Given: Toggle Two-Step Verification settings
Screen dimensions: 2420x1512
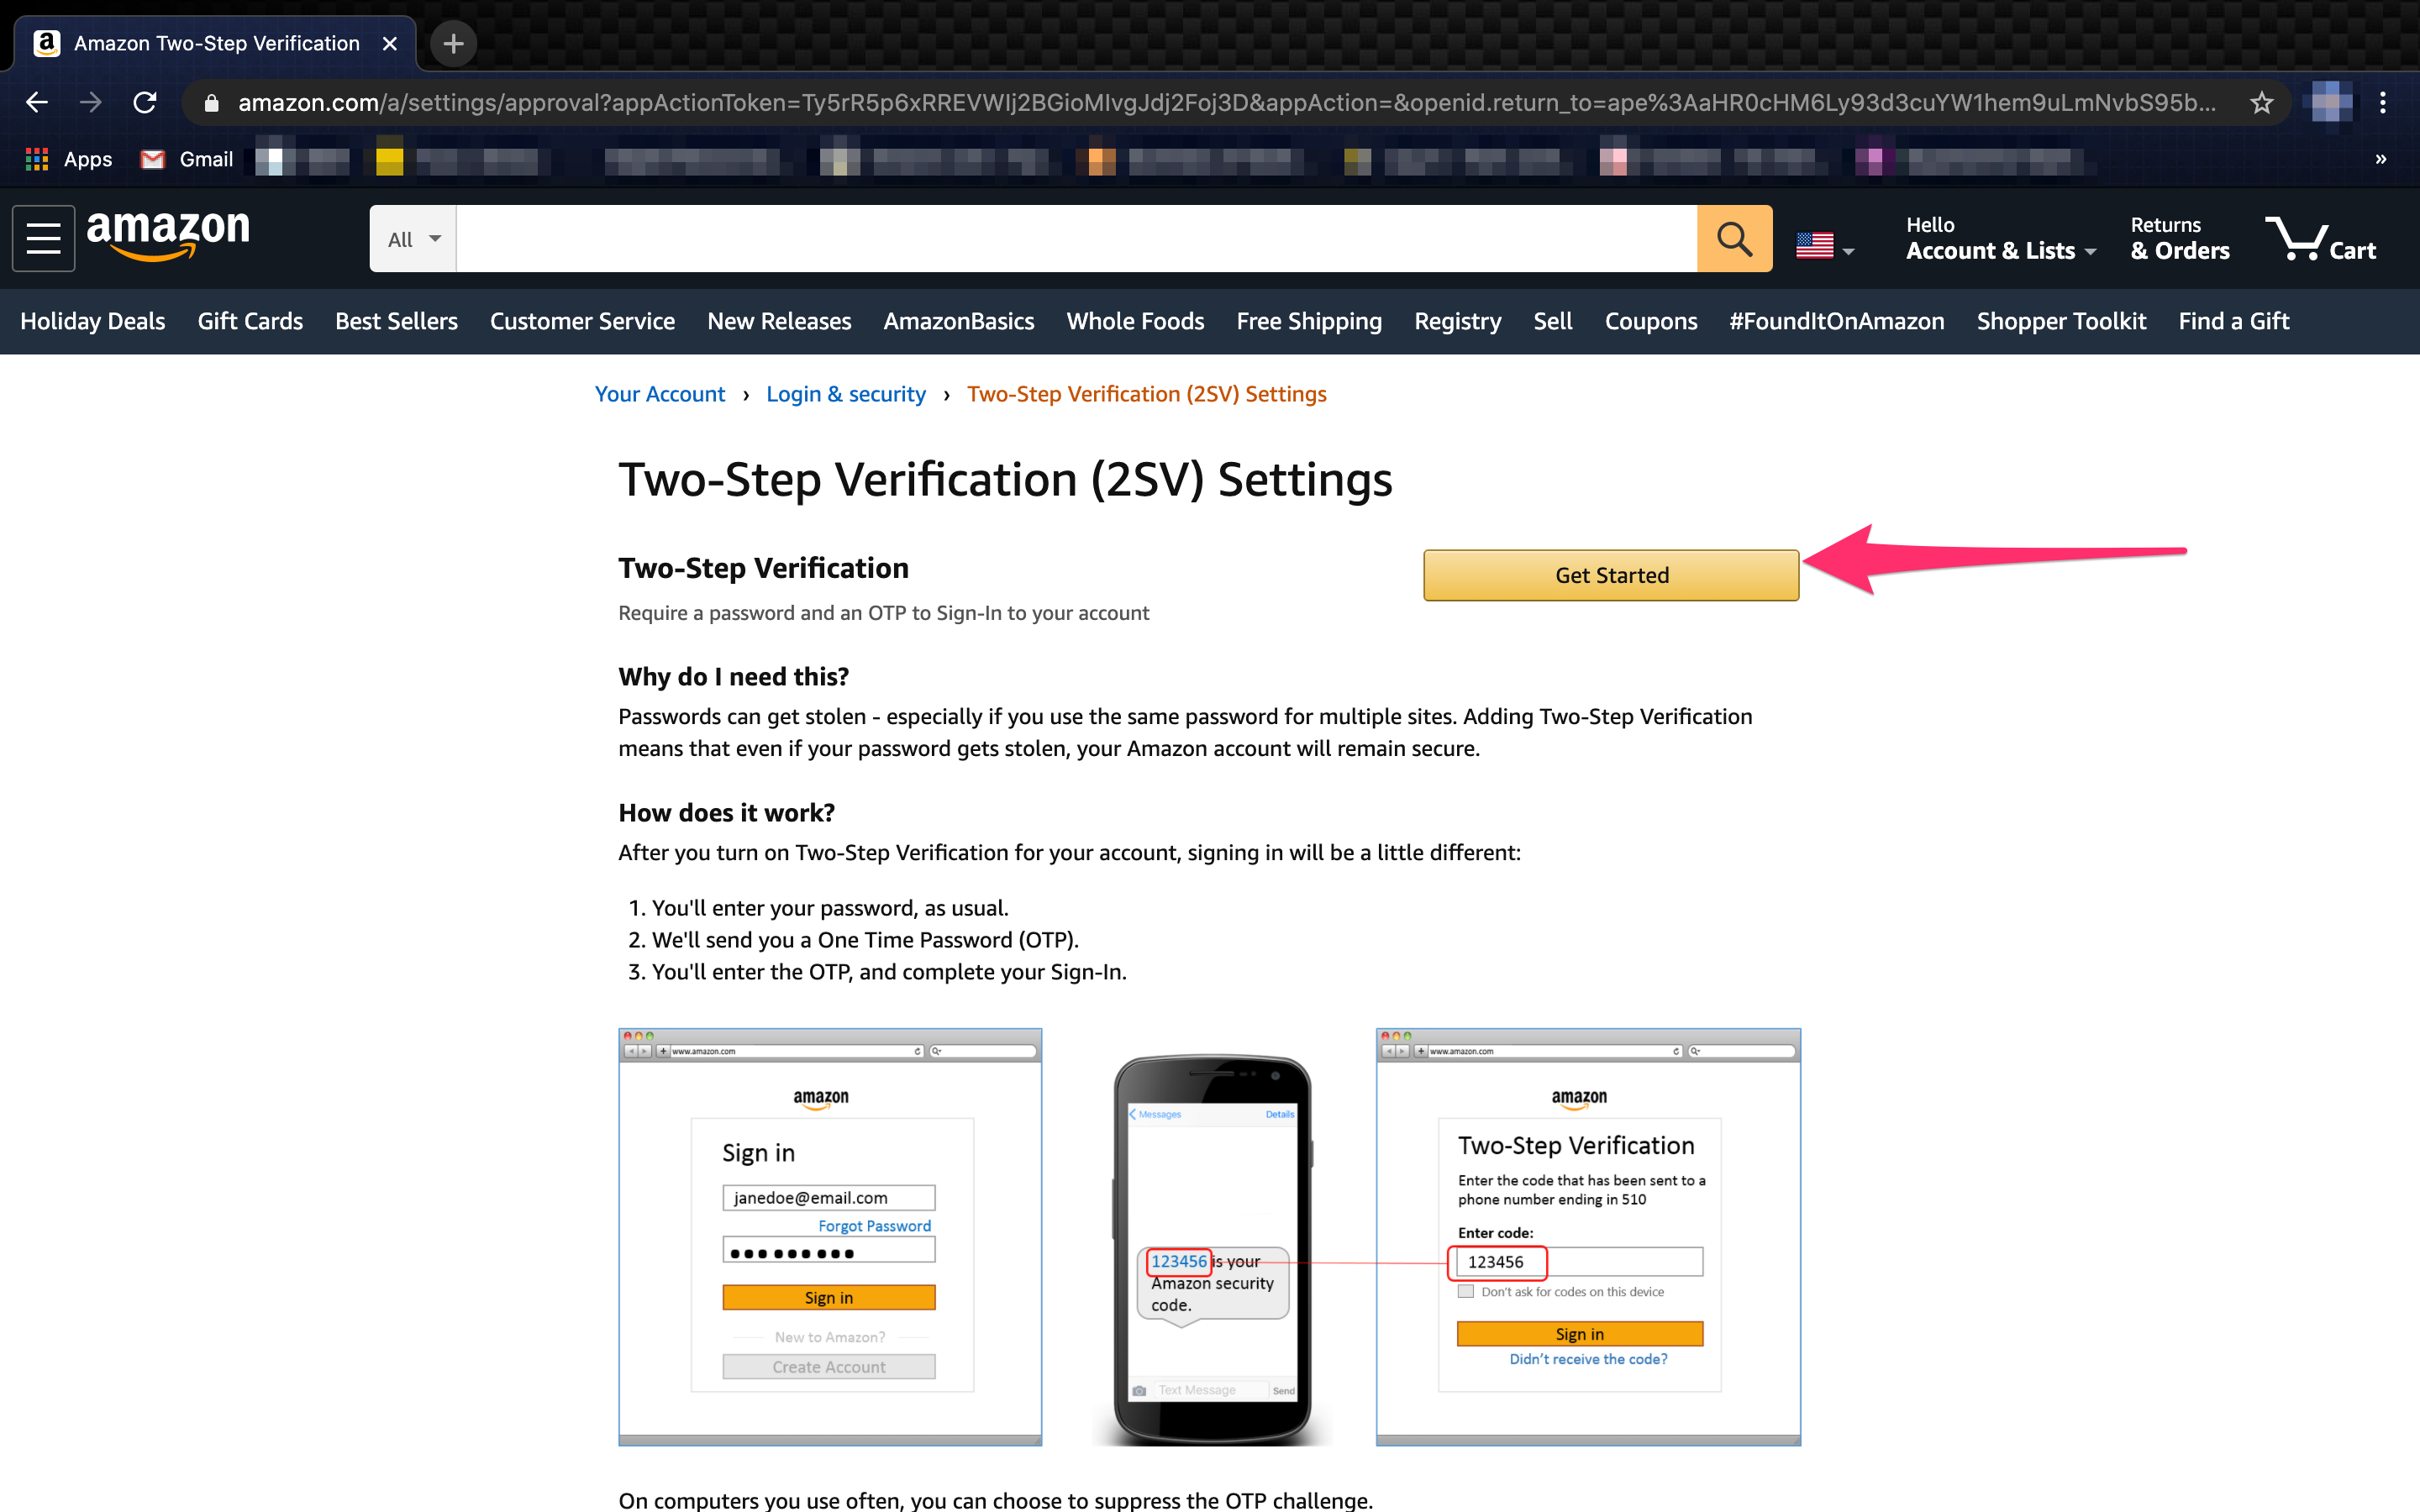Looking at the screenshot, I should 1610,575.
